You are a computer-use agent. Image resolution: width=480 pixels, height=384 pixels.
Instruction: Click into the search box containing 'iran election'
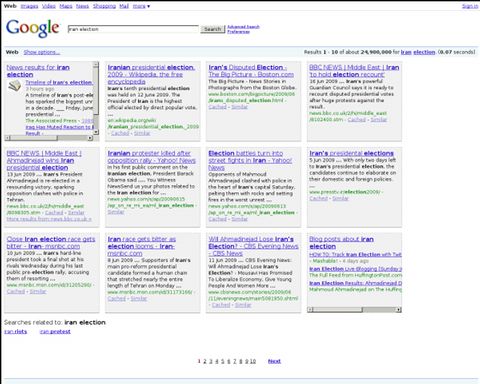tap(133, 29)
